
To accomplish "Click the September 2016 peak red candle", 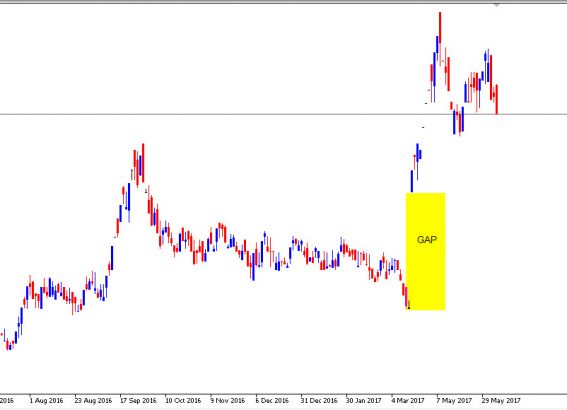I will pos(143,163).
